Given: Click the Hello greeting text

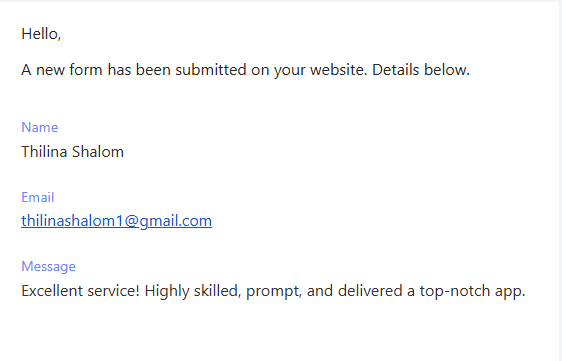Looking at the screenshot, I should (x=41, y=34).
